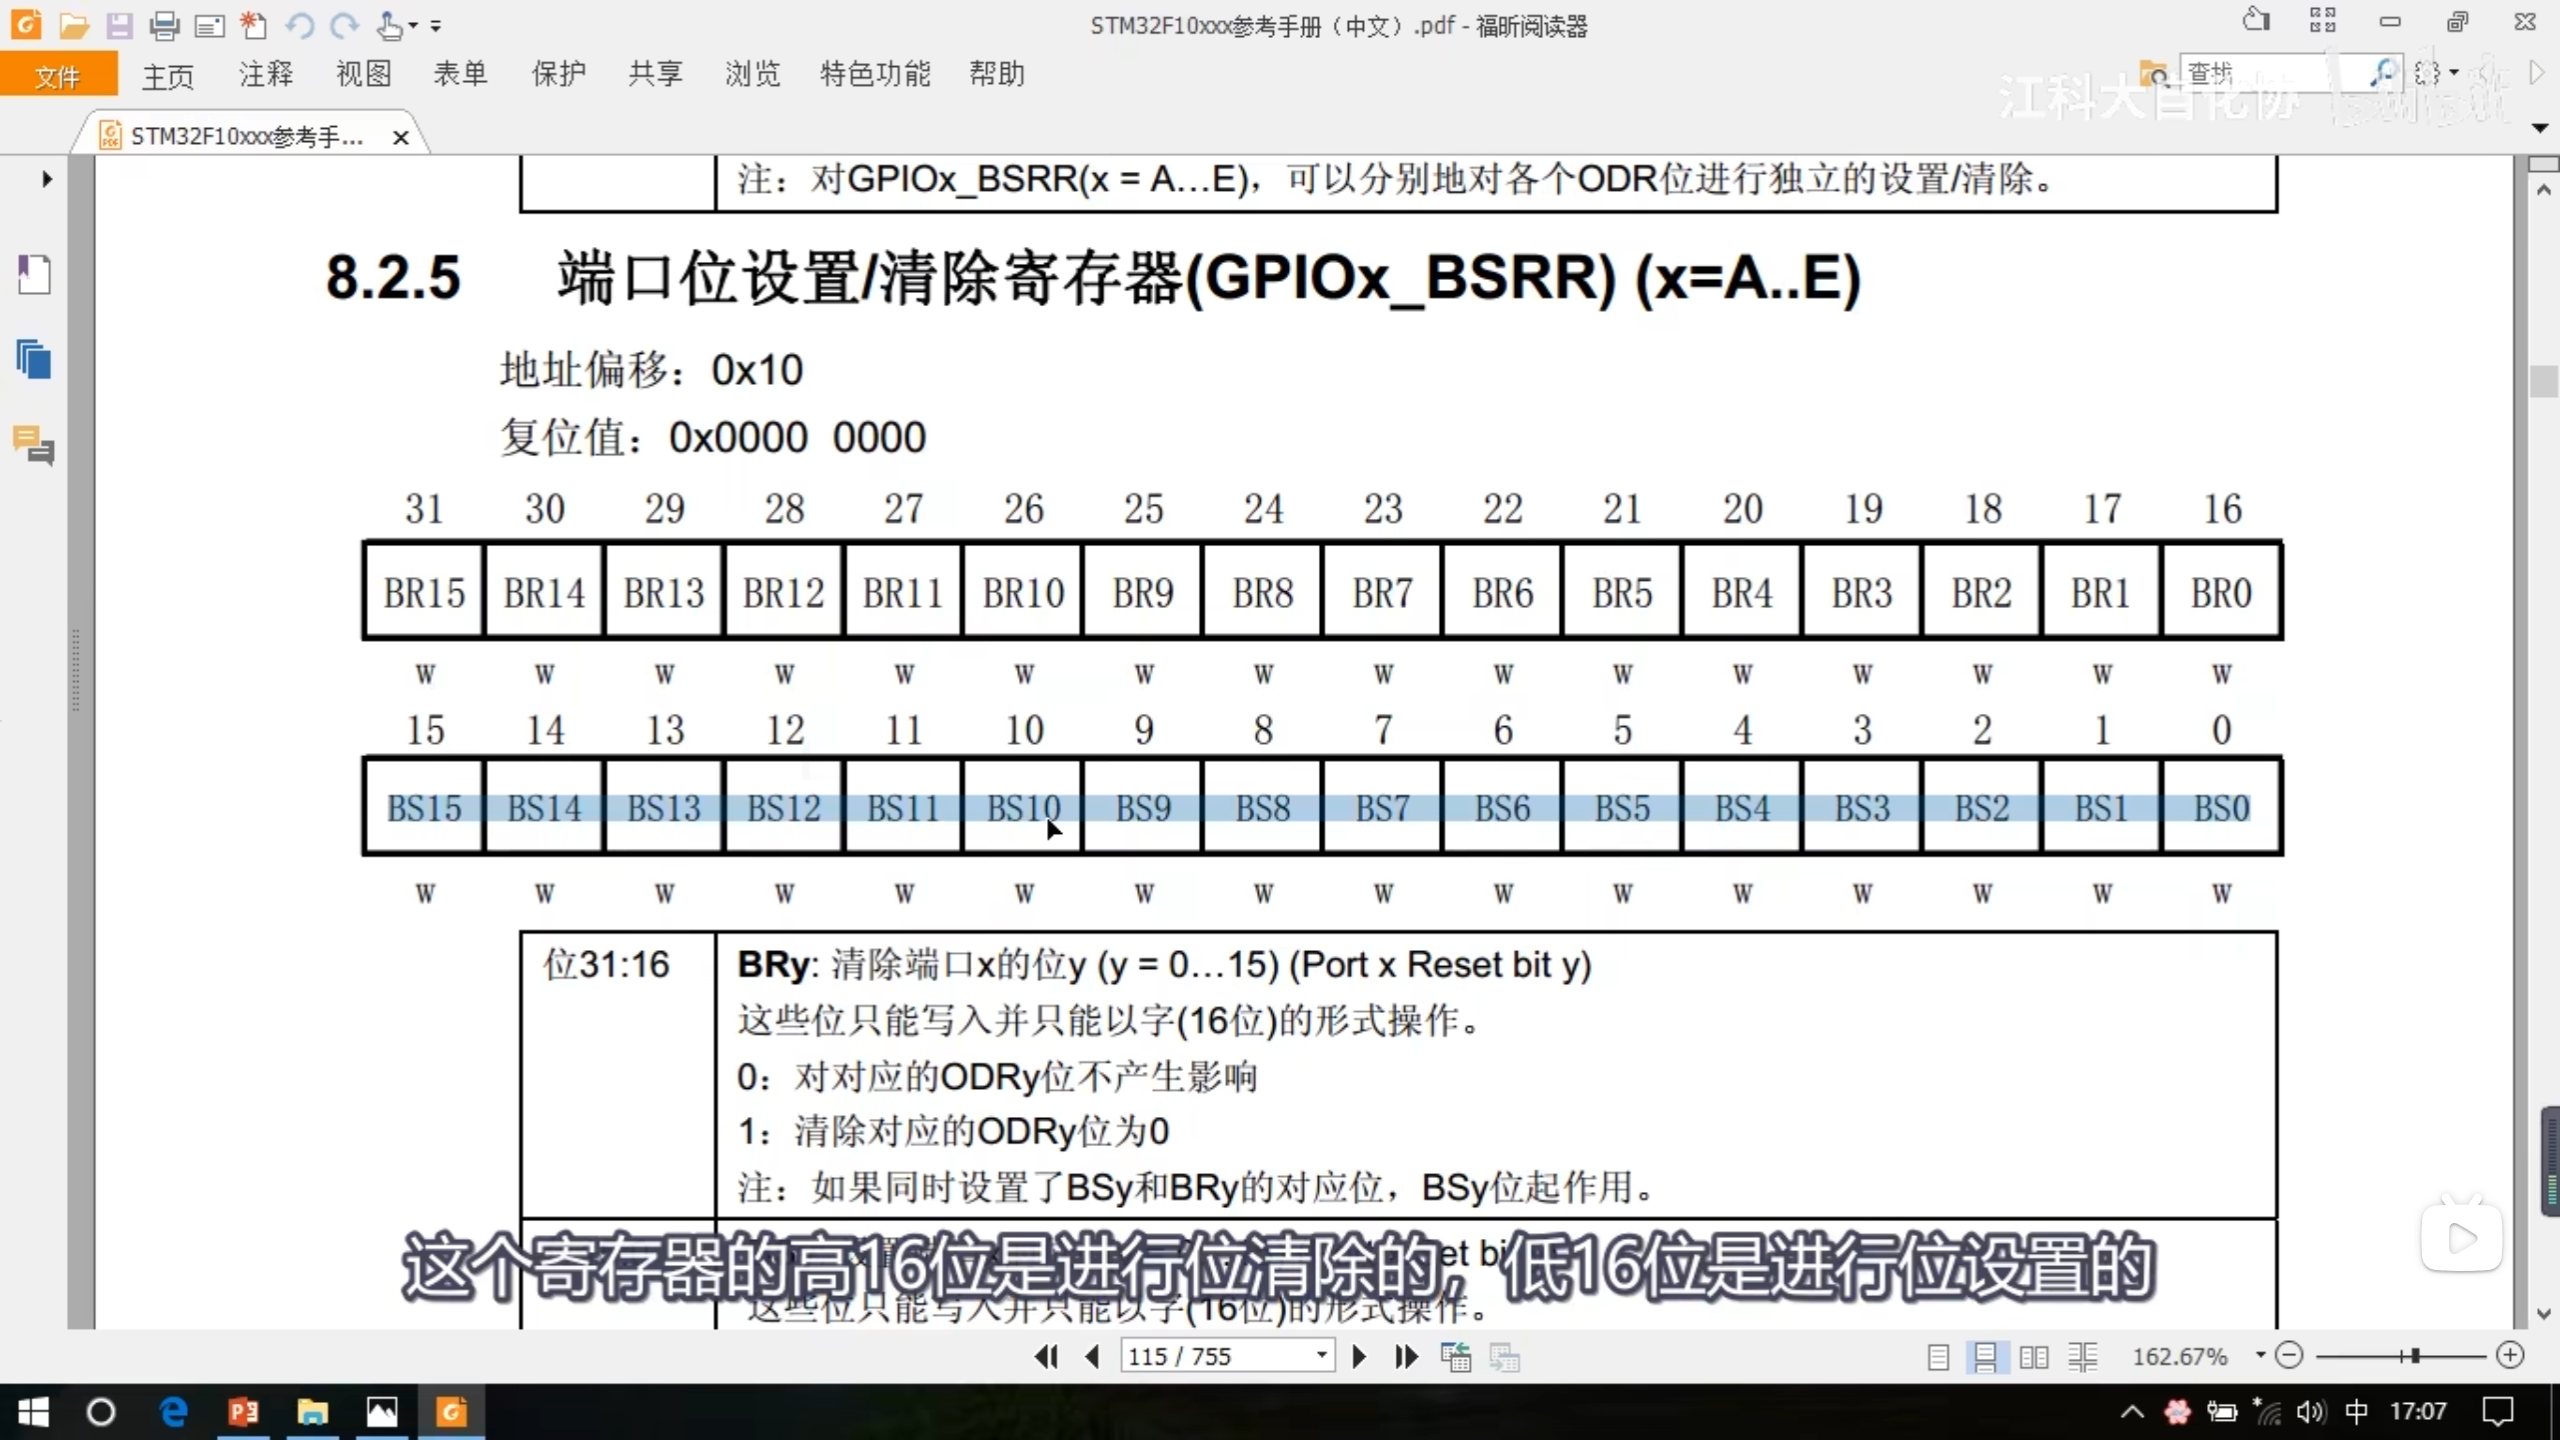Click the zoom in plus button
Viewport: 2560px width, 1440px height.
(2510, 1355)
